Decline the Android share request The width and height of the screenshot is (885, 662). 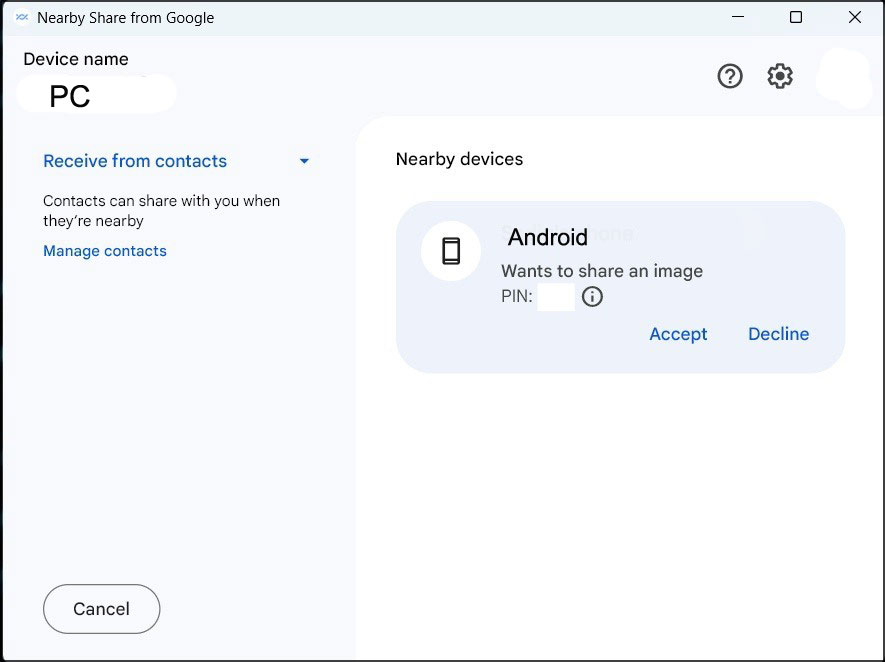tap(778, 334)
